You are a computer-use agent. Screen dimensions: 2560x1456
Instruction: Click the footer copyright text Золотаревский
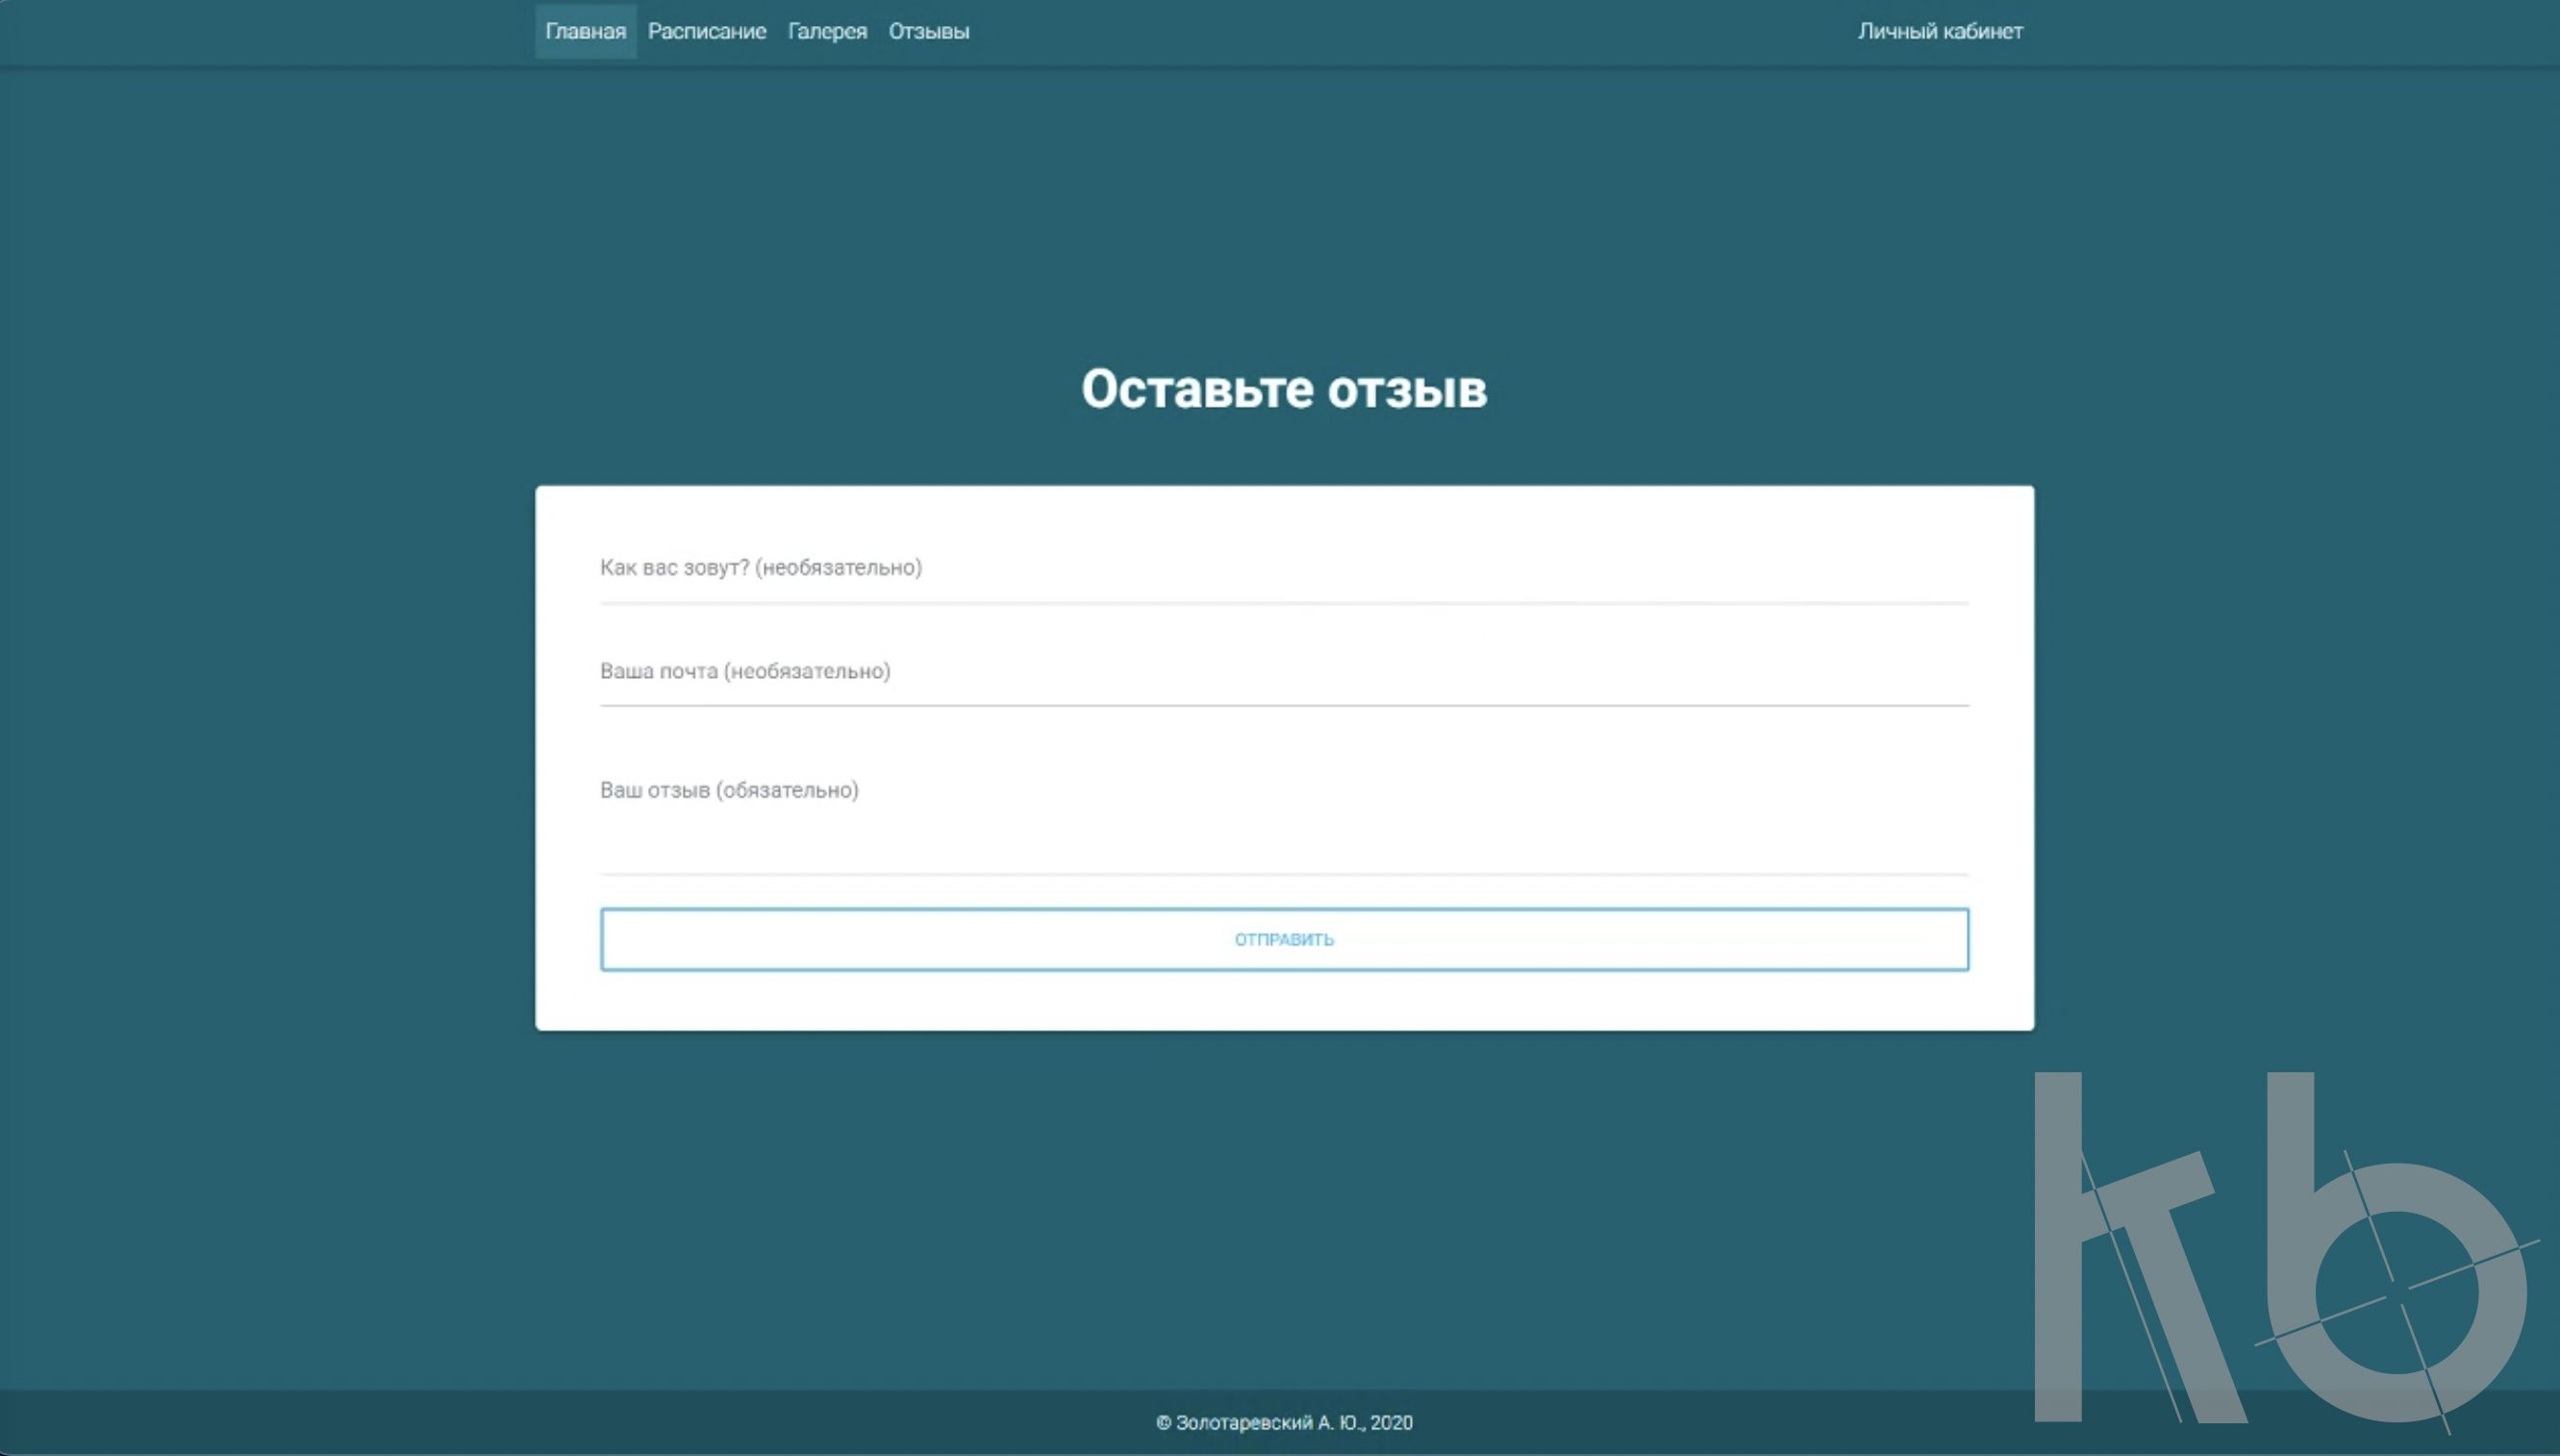pos(1243,1422)
